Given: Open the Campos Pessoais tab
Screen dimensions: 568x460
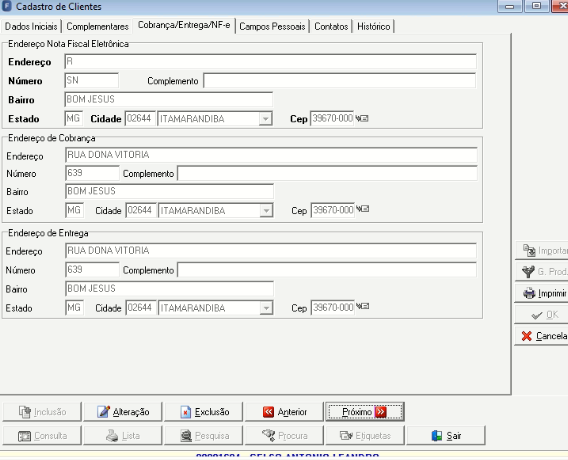Looking at the screenshot, I should pos(272,26).
